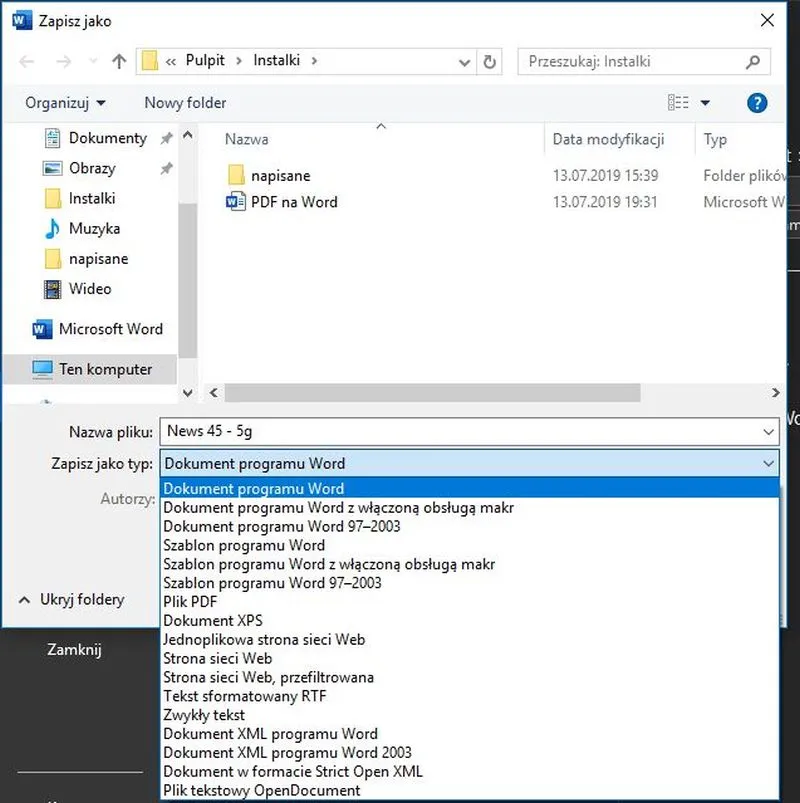Click the up-one-level arrow
Image resolution: width=800 pixels, height=803 pixels.
pyautogui.click(x=118, y=61)
